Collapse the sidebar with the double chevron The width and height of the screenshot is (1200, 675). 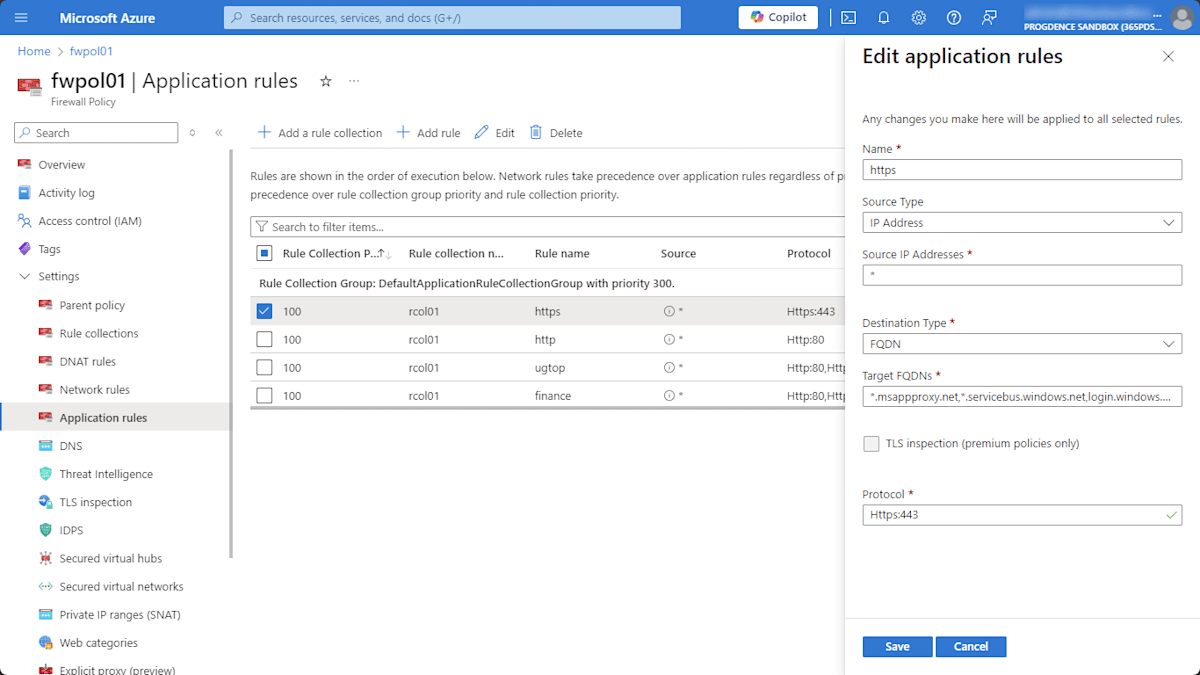(x=219, y=132)
